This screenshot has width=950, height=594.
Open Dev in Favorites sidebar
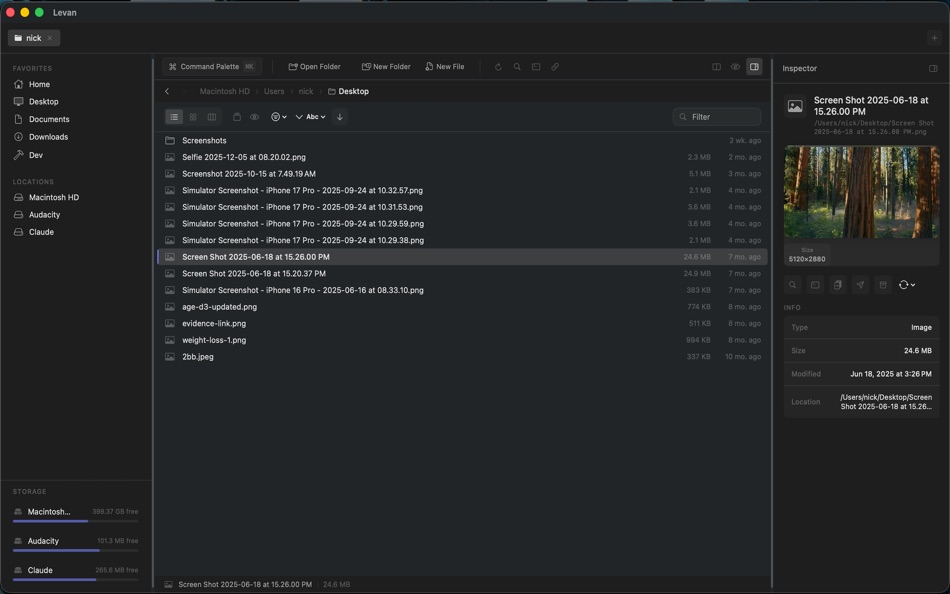tap(36, 155)
